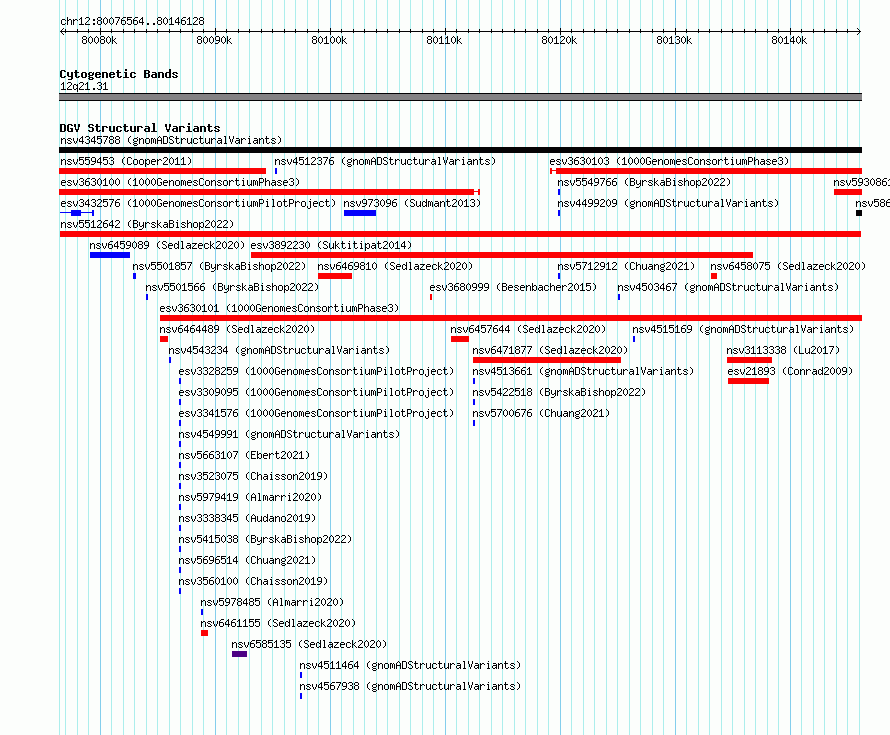The image size is (890, 735).
Task: Click nsv4549991 (gnomADStructuralVariants) label
Action: 289,434
